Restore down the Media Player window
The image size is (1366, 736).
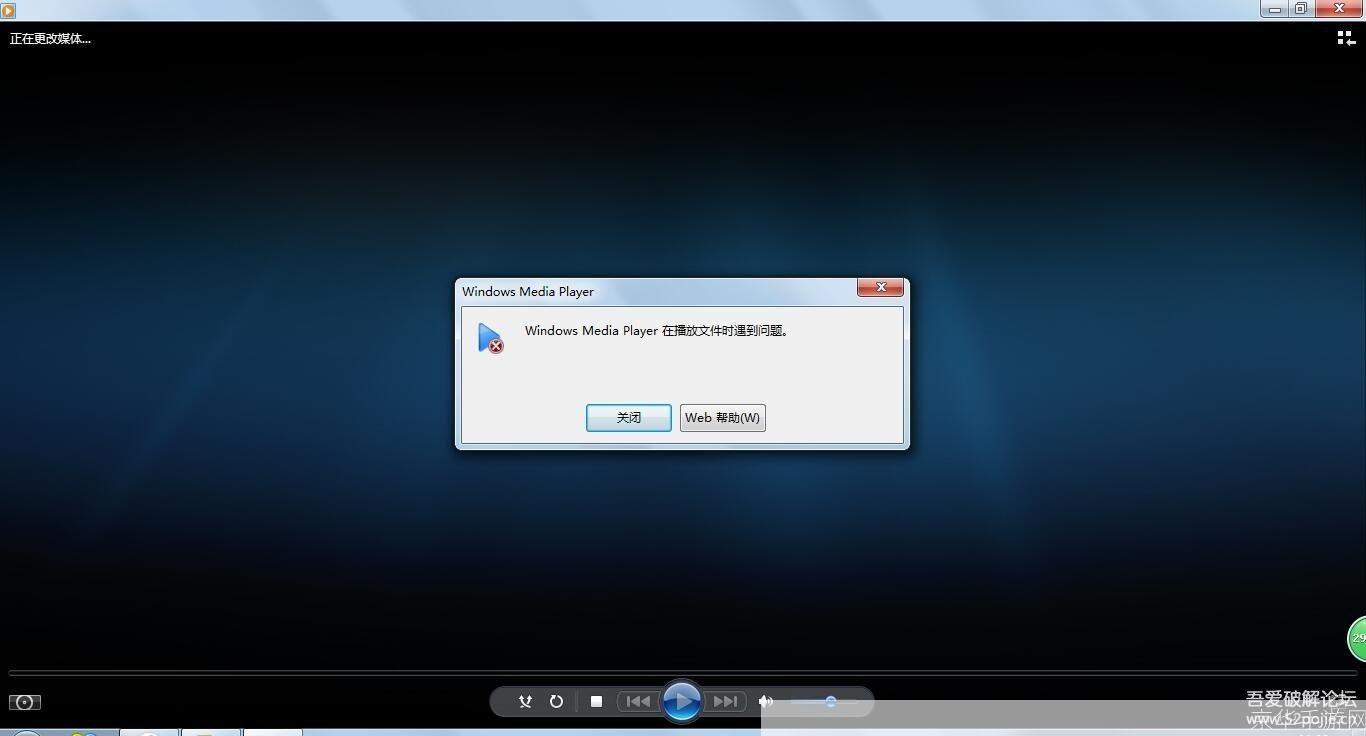(1301, 9)
